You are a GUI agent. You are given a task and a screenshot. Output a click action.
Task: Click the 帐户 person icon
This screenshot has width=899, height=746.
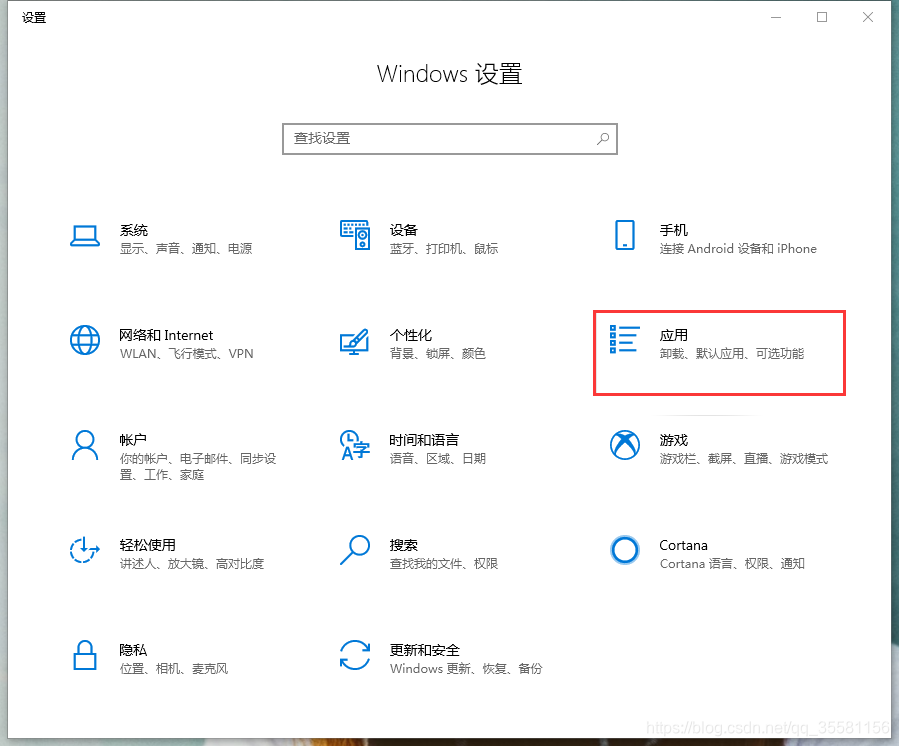click(85, 445)
